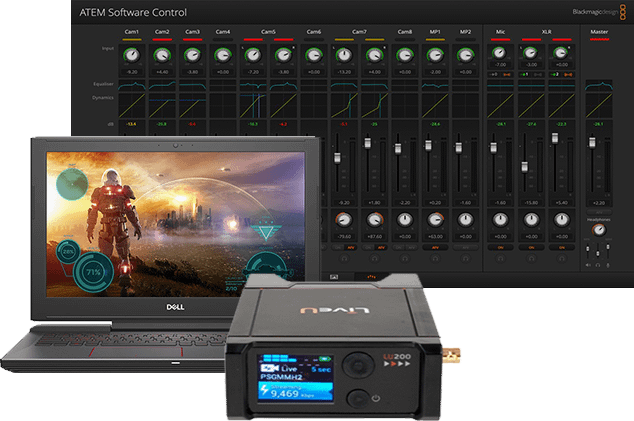Toggle AFV on Cam7 left channel
634x421 pixels.
click(351, 247)
